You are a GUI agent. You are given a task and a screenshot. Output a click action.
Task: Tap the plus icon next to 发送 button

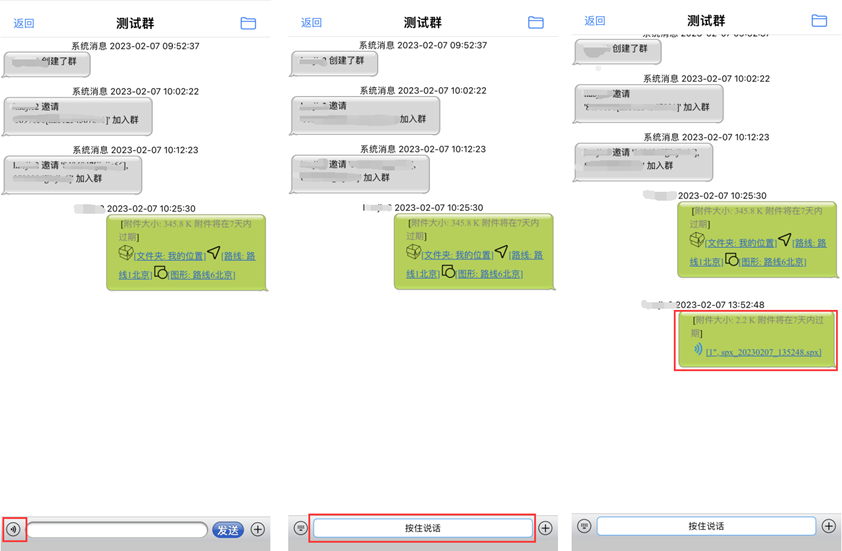(x=258, y=530)
